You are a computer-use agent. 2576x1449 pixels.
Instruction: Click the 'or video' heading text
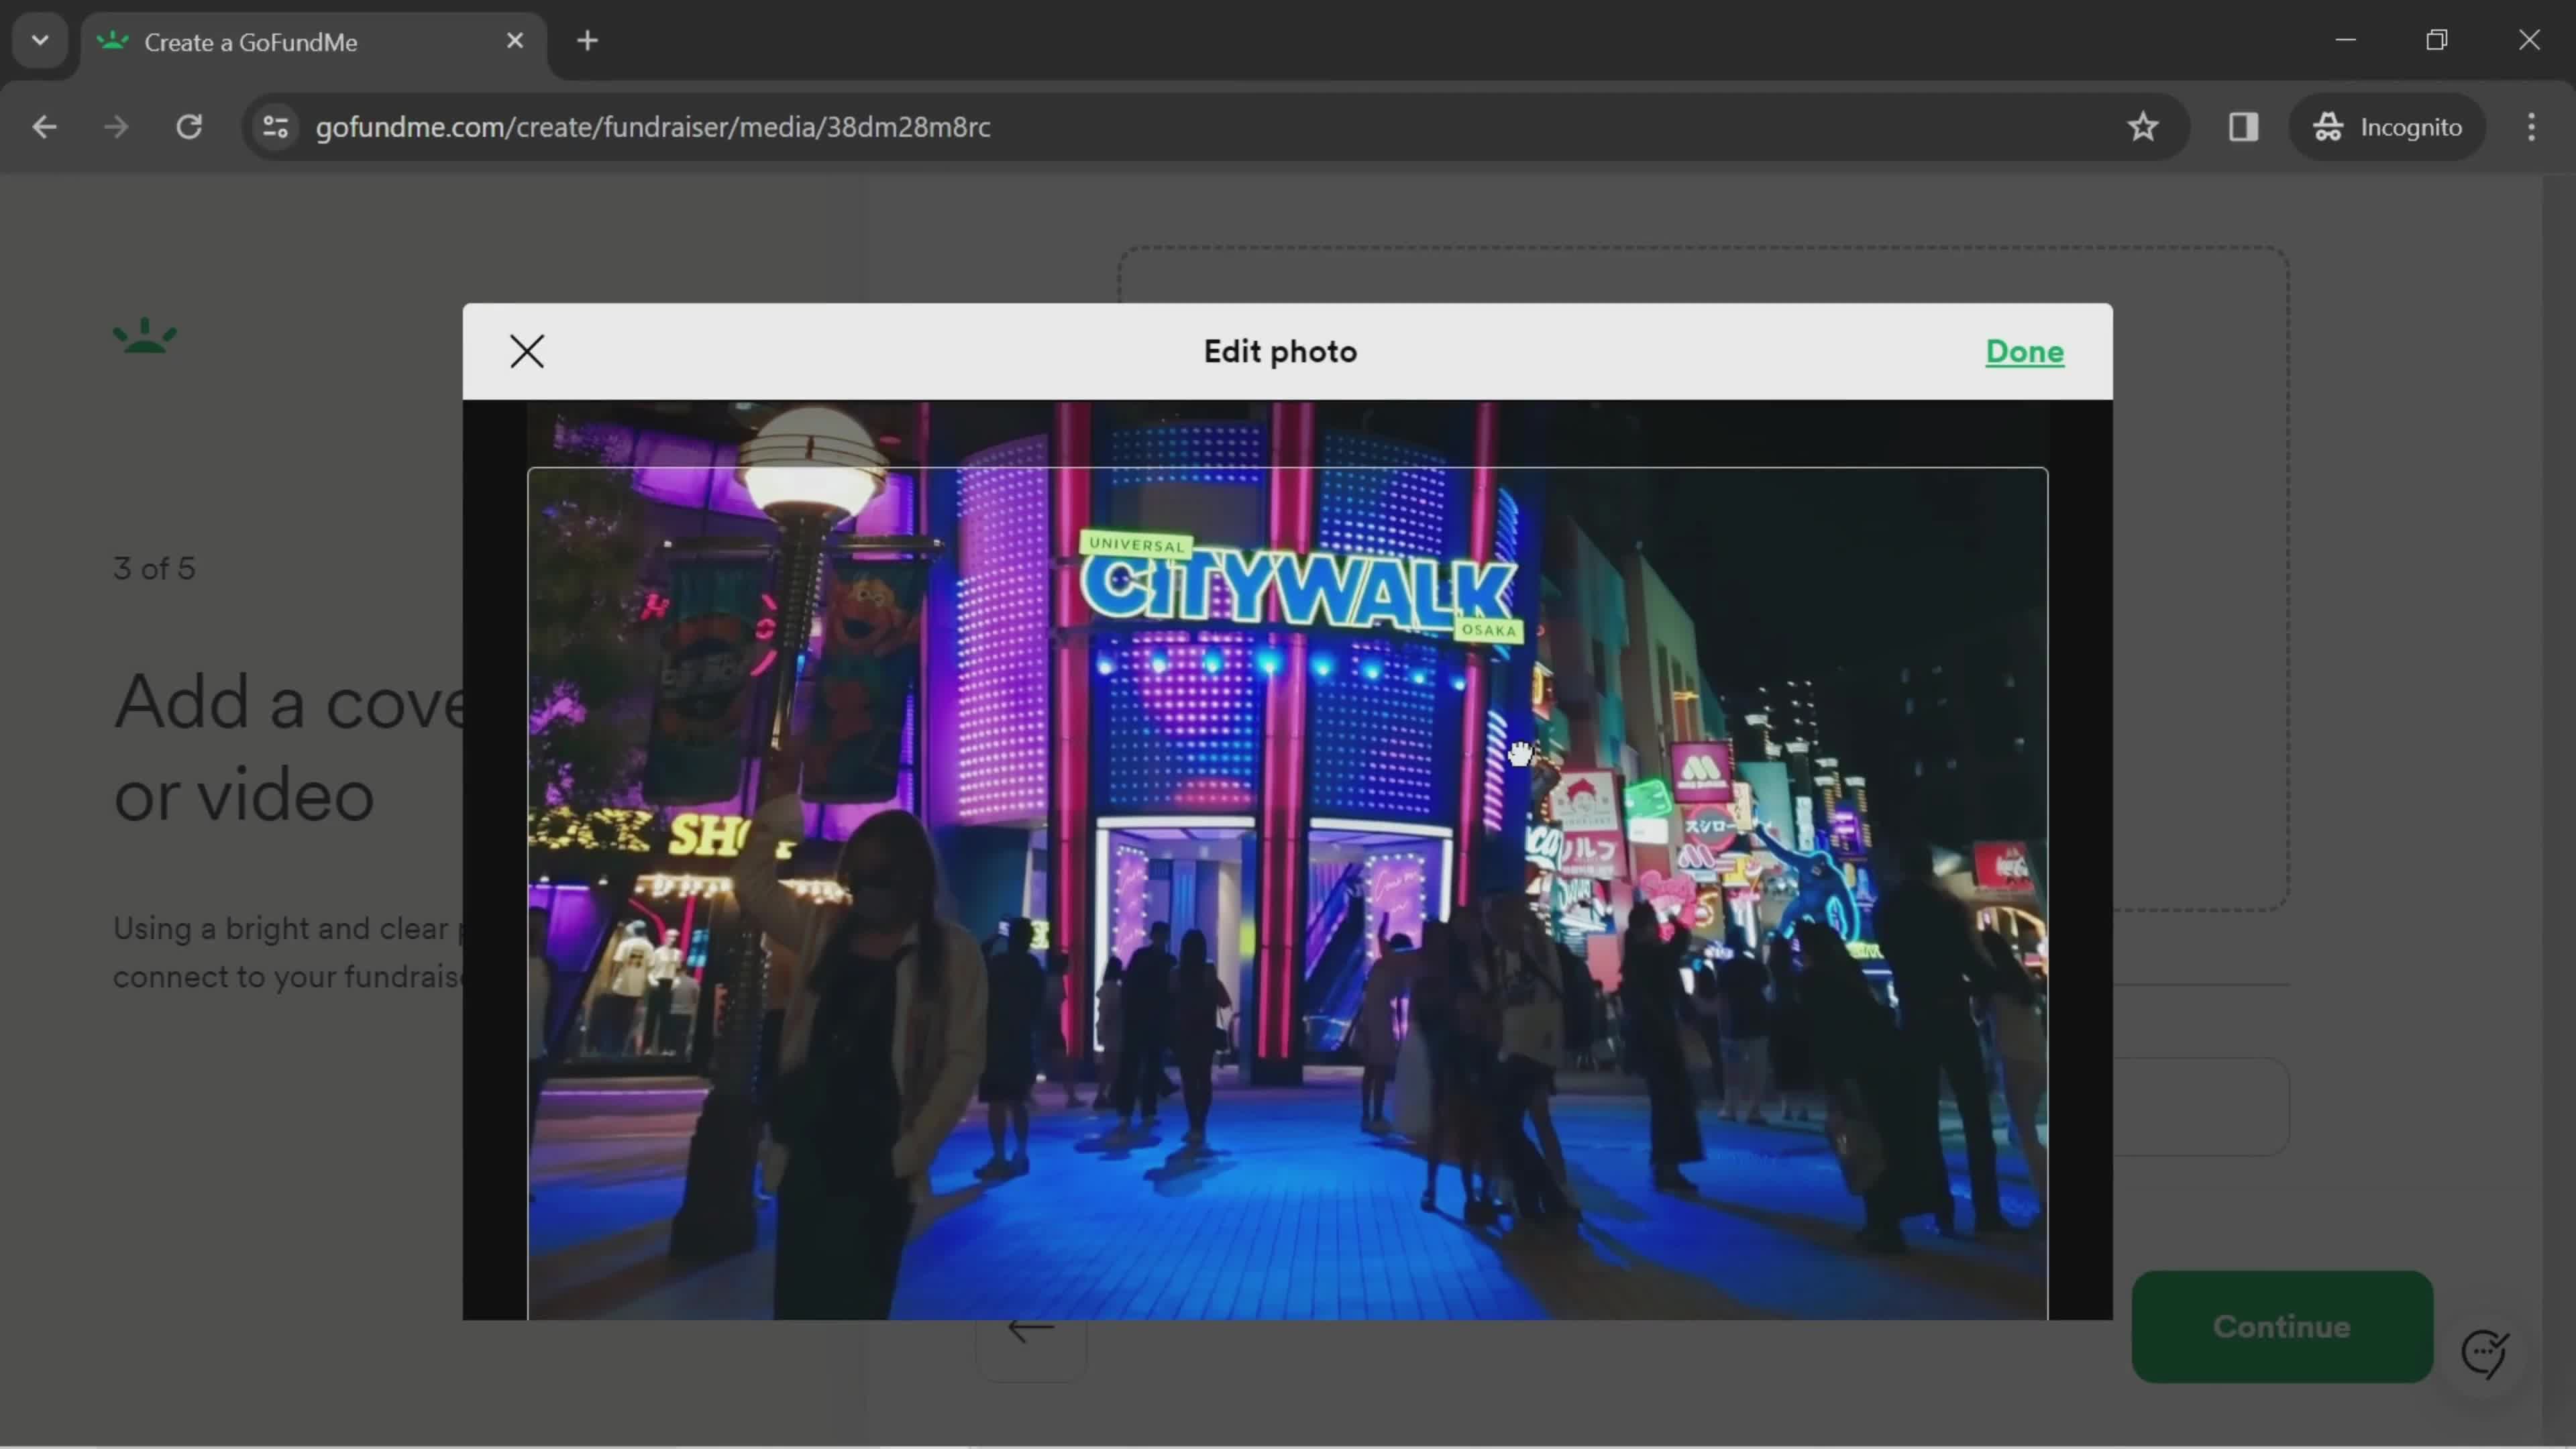tap(244, 796)
